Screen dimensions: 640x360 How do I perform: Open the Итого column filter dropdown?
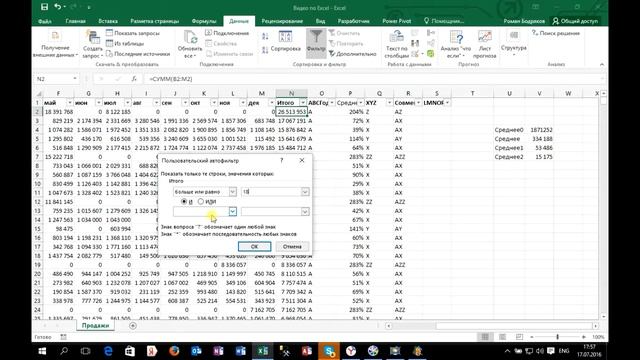pyautogui.click(x=303, y=102)
